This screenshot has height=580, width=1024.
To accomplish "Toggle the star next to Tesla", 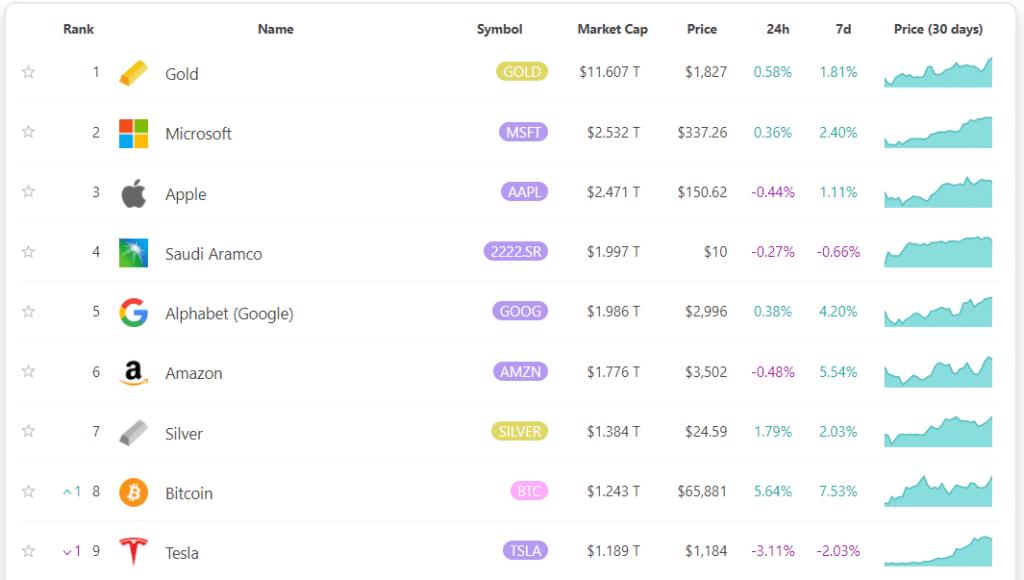I will [28, 551].
